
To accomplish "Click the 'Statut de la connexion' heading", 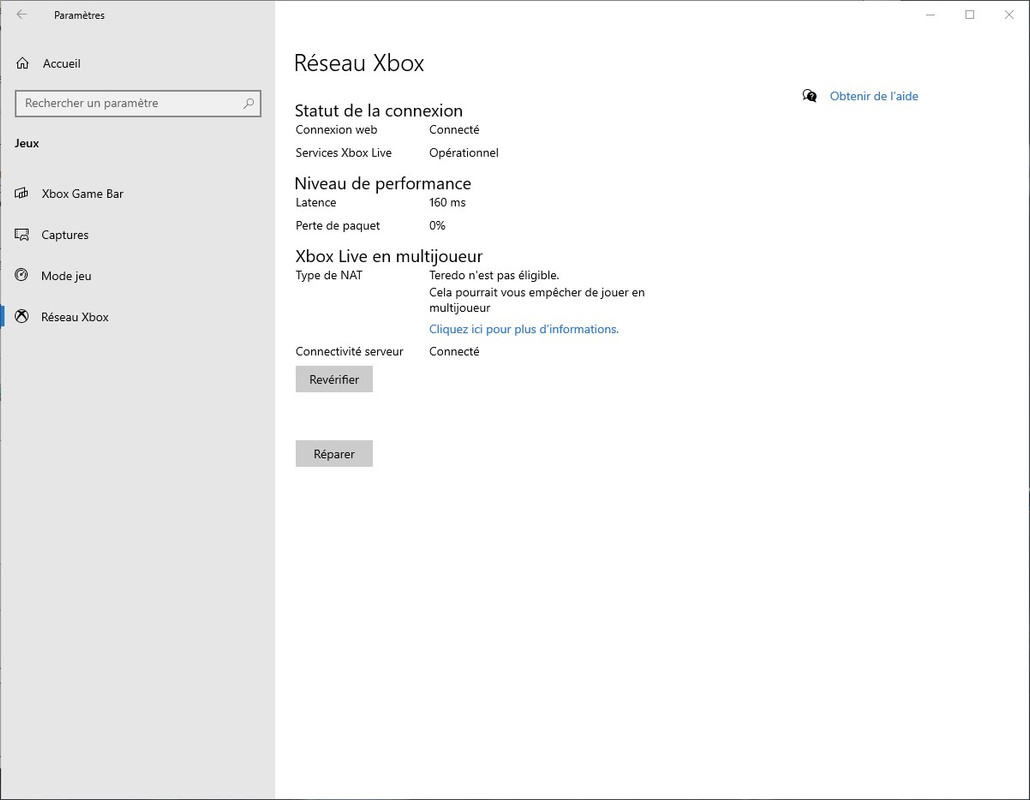I will (378, 110).
